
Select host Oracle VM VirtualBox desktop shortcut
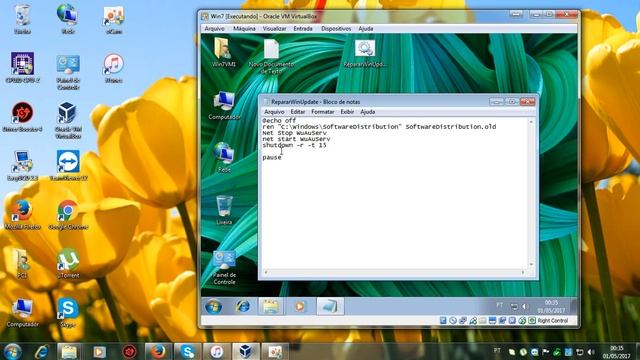coord(68,120)
